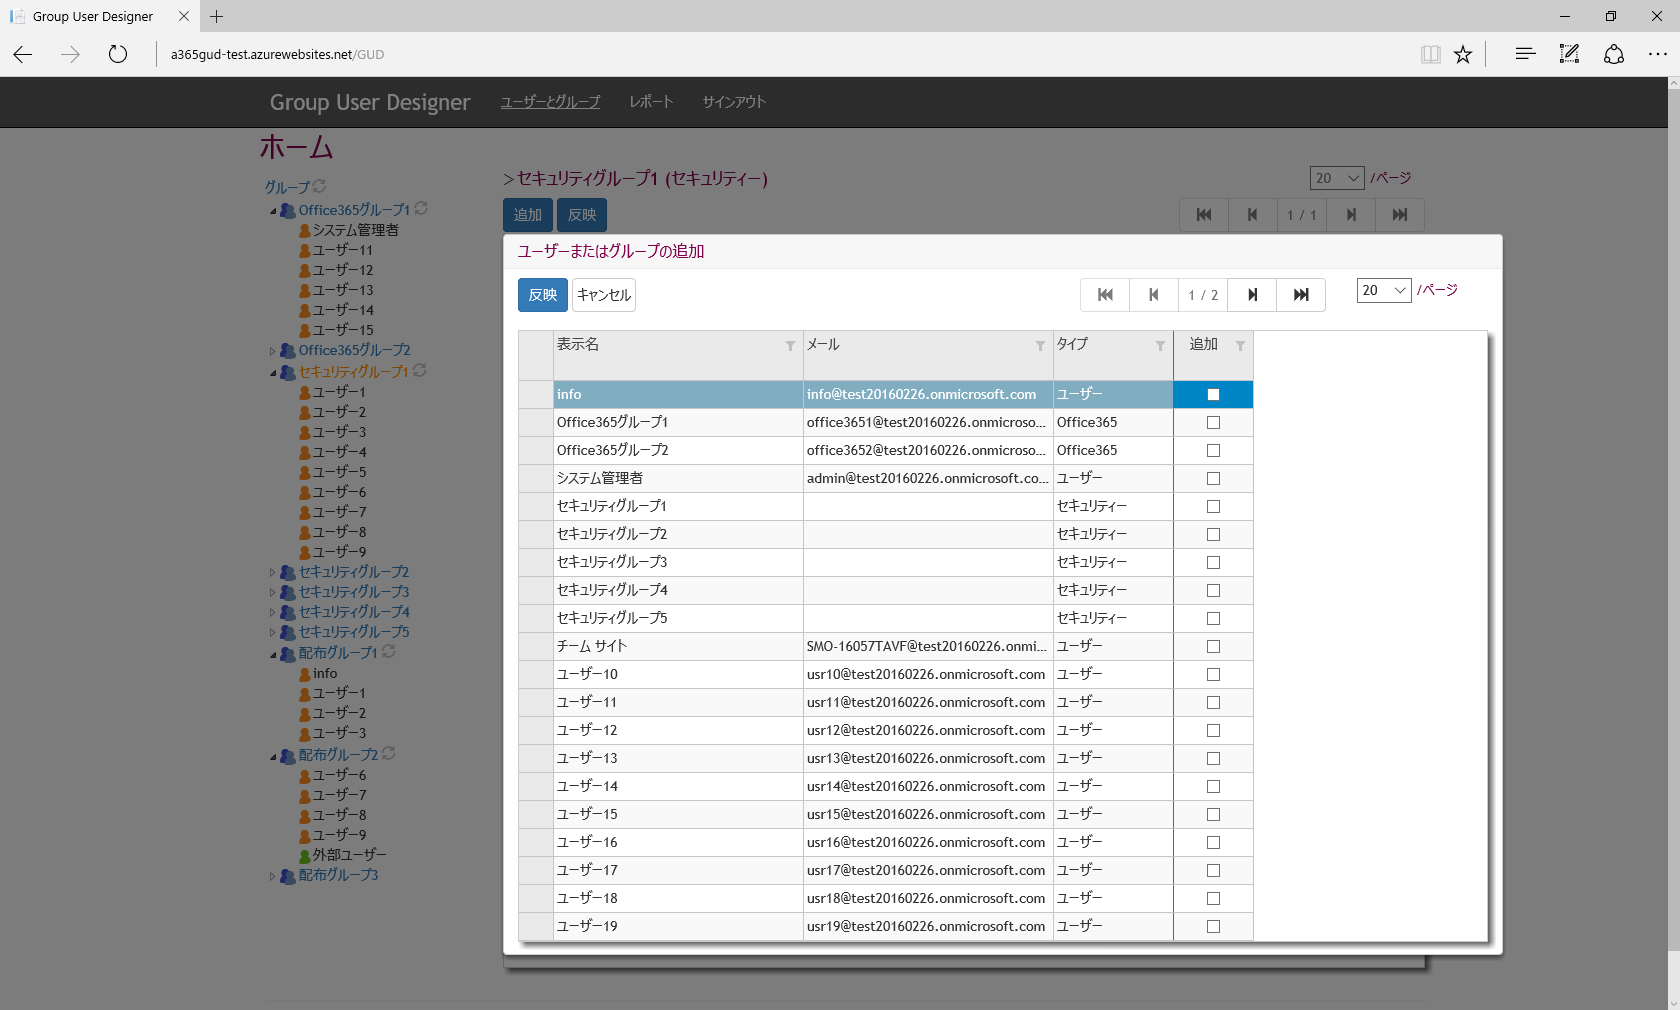Image resolution: width=1680 pixels, height=1010 pixels.
Task: Select the Group User Designer browser tab
Action: 99,16
